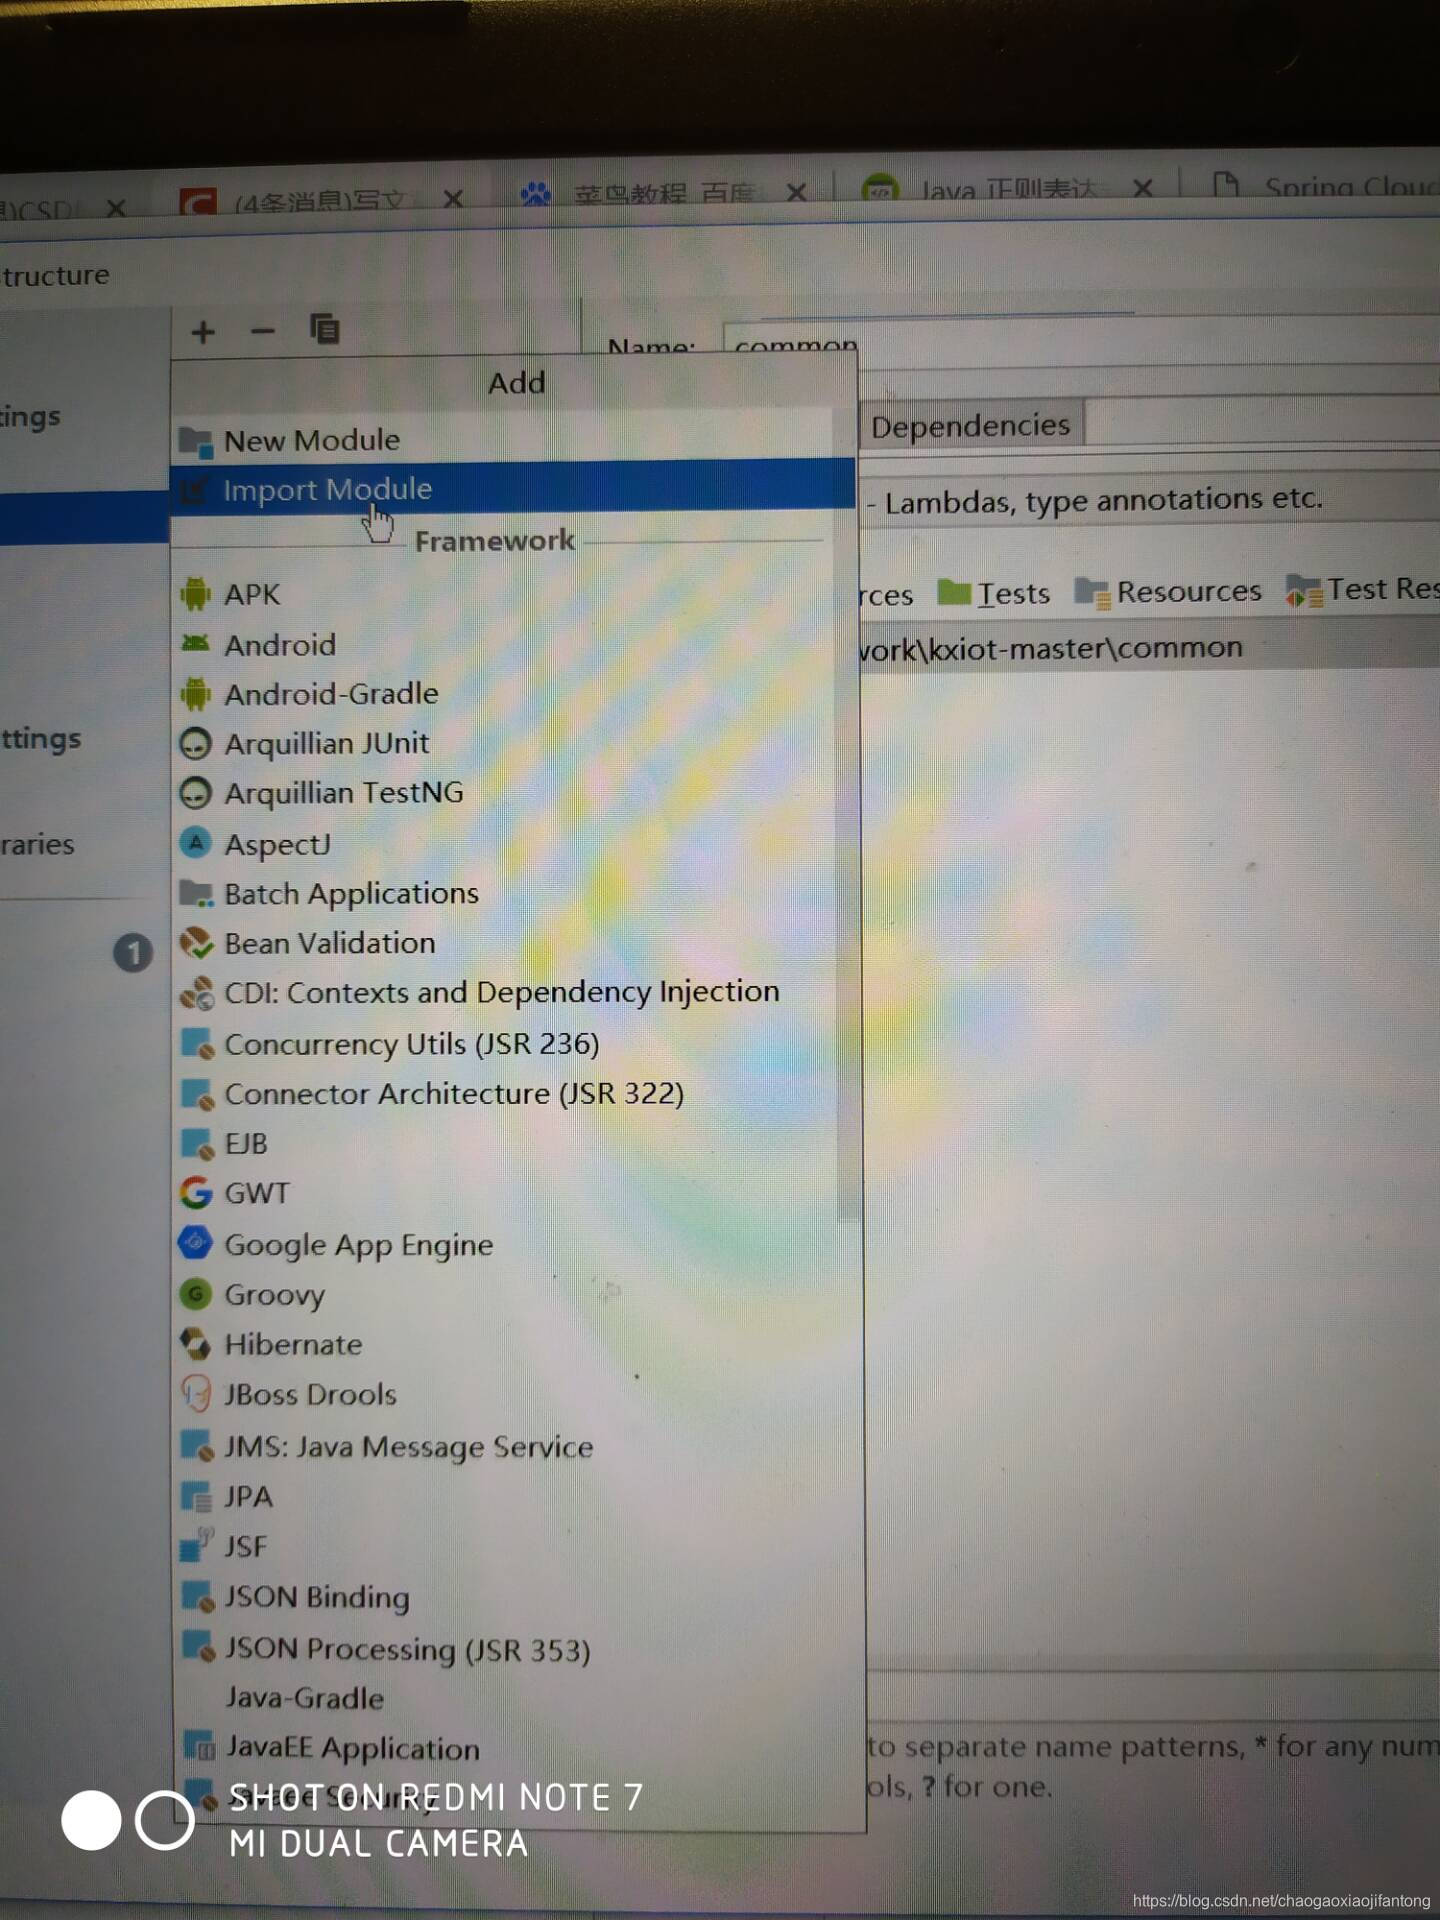The width and height of the screenshot is (1440, 1920).
Task: Select Hibernate framework text entry
Action: [x=293, y=1344]
